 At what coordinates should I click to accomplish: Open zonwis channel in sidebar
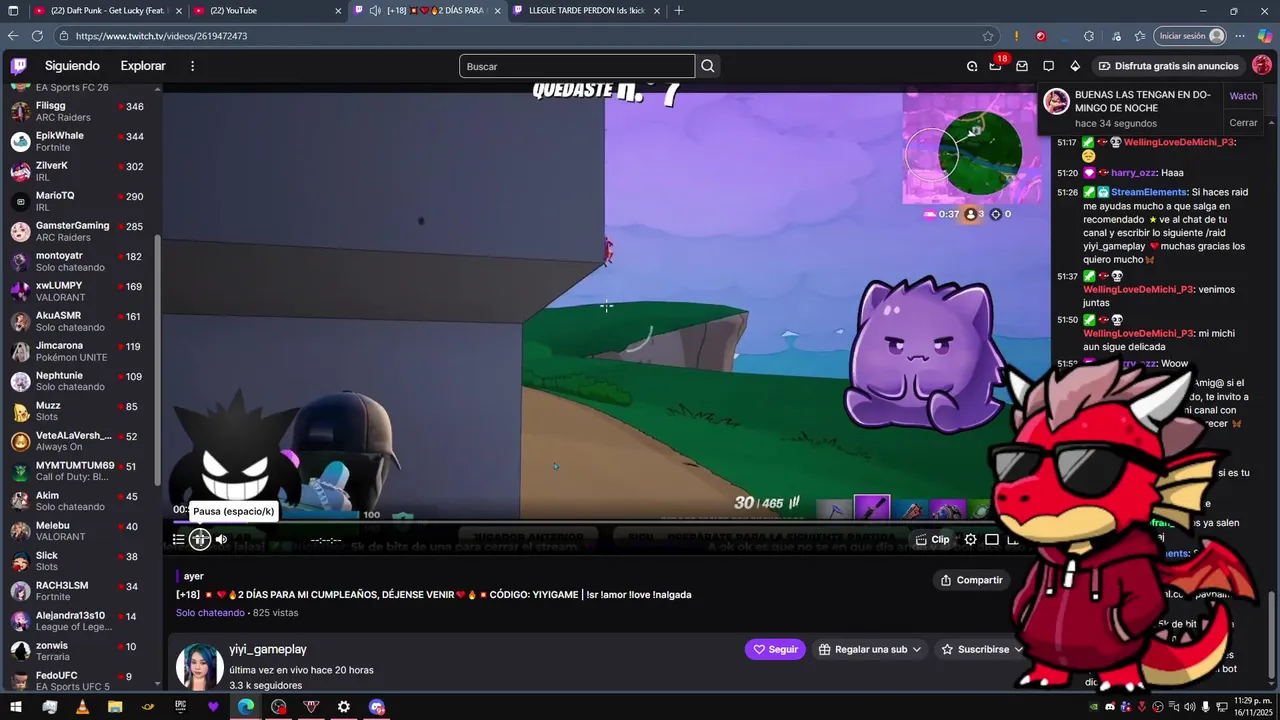point(80,651)
